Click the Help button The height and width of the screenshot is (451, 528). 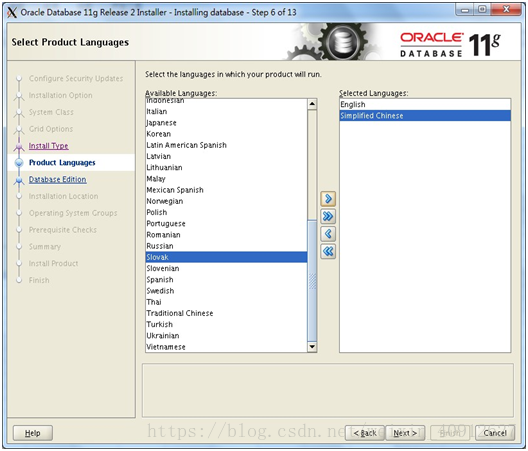(33, 433)
